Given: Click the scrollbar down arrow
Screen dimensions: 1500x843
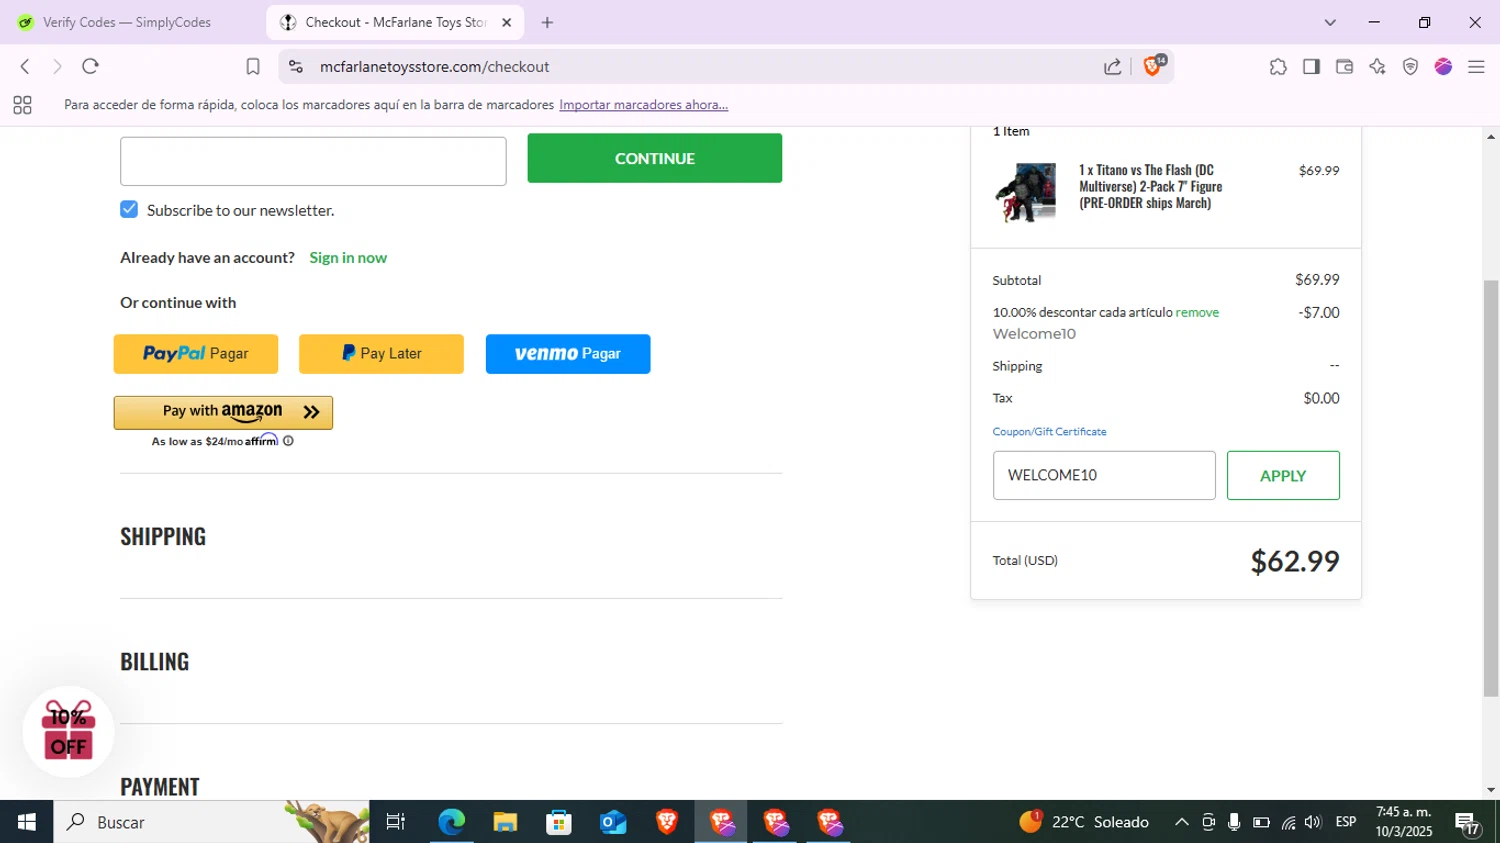Looking at the screenshot, I should point(1491,790).
